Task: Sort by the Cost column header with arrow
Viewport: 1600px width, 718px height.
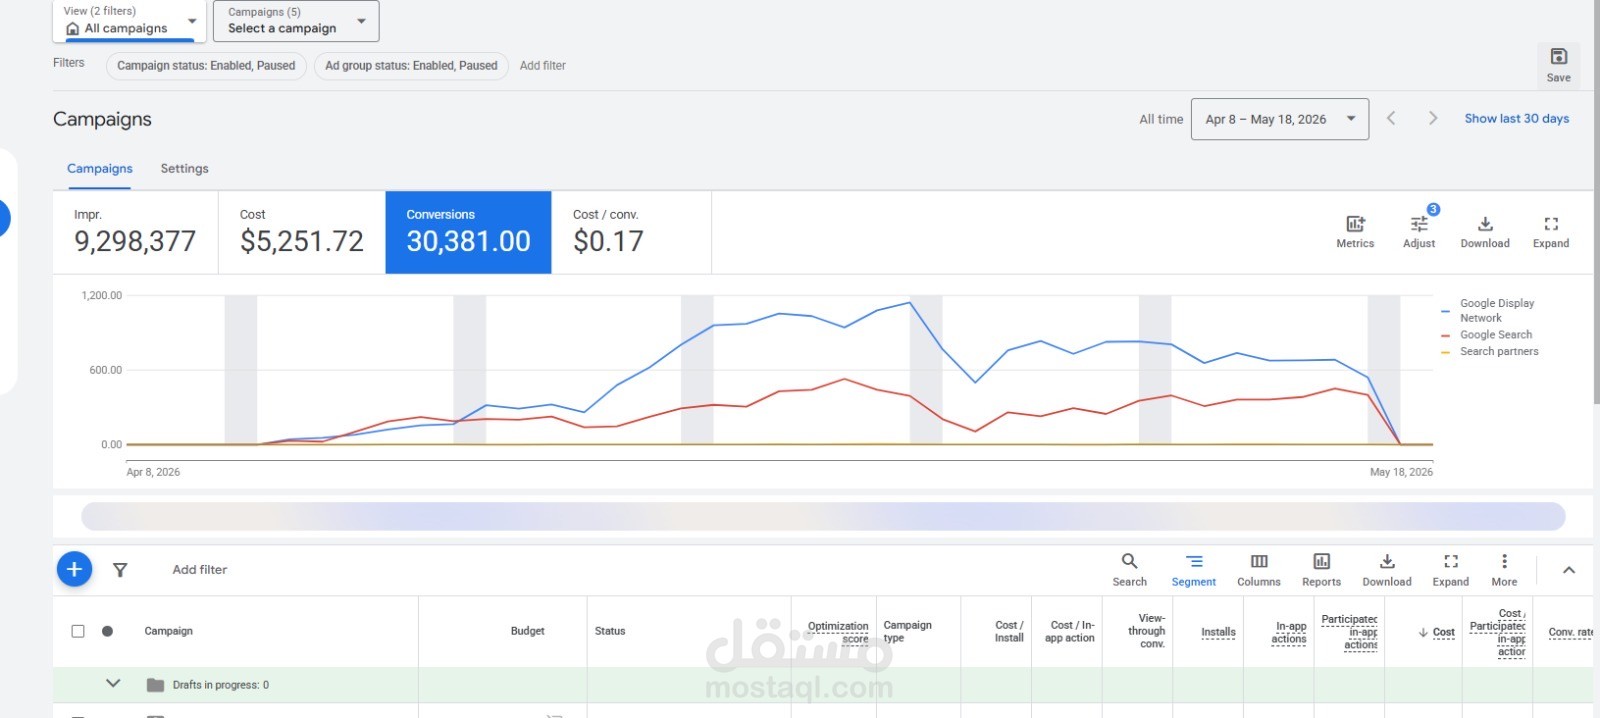Action: coord(1437,632)
